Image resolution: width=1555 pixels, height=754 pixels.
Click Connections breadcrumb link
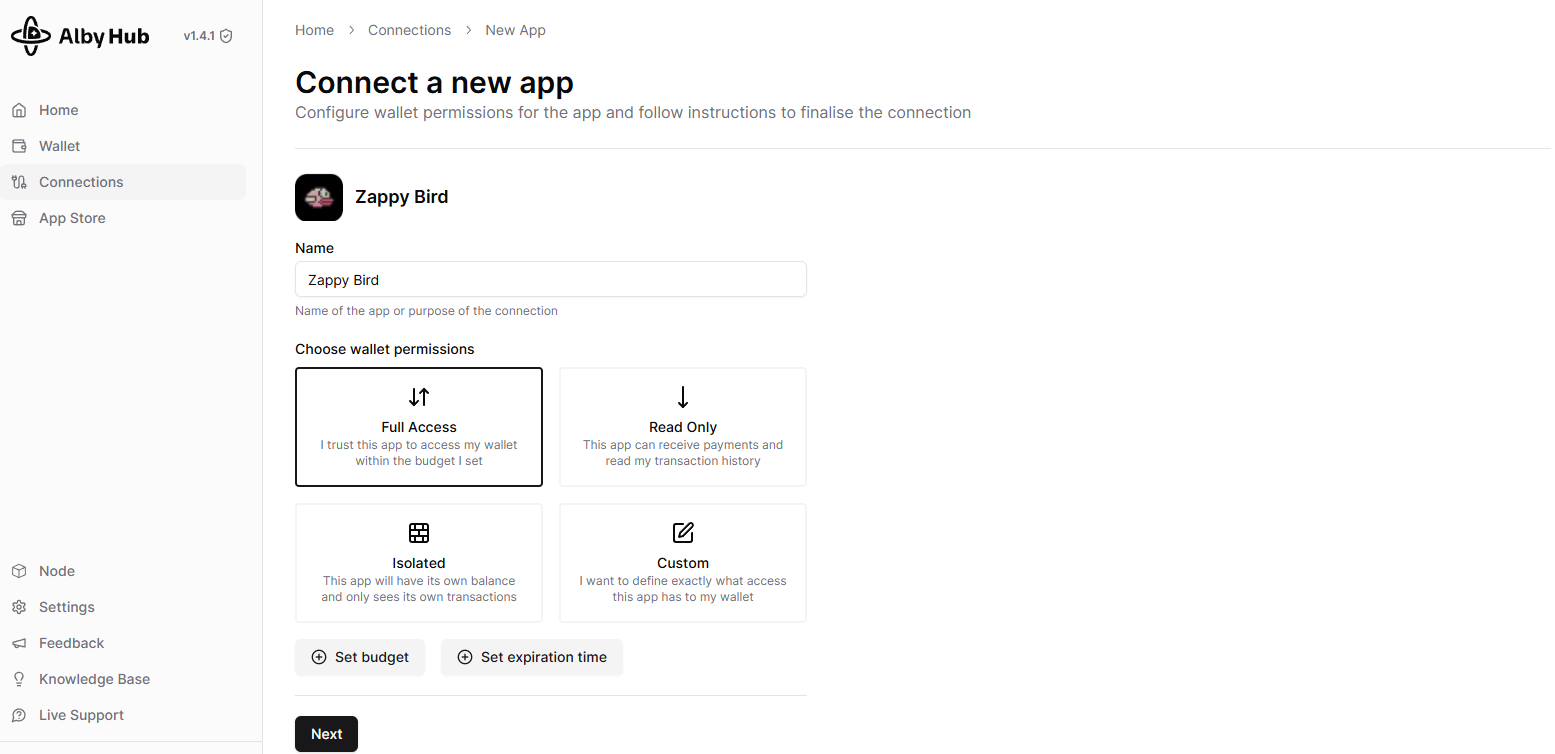click(409, 30)
